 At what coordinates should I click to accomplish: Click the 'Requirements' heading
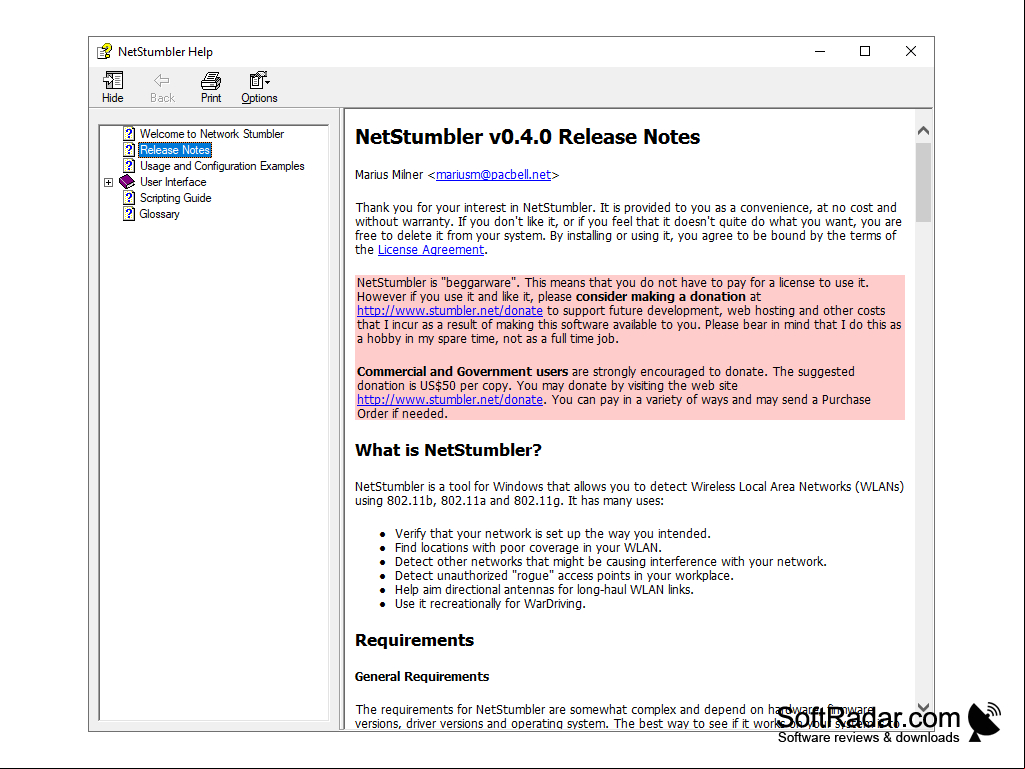pyautogui.click(x=414, y=640)
